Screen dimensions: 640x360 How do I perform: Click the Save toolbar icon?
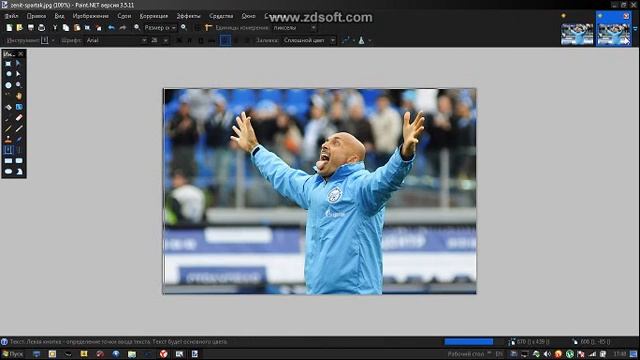(x=31, y=28)
